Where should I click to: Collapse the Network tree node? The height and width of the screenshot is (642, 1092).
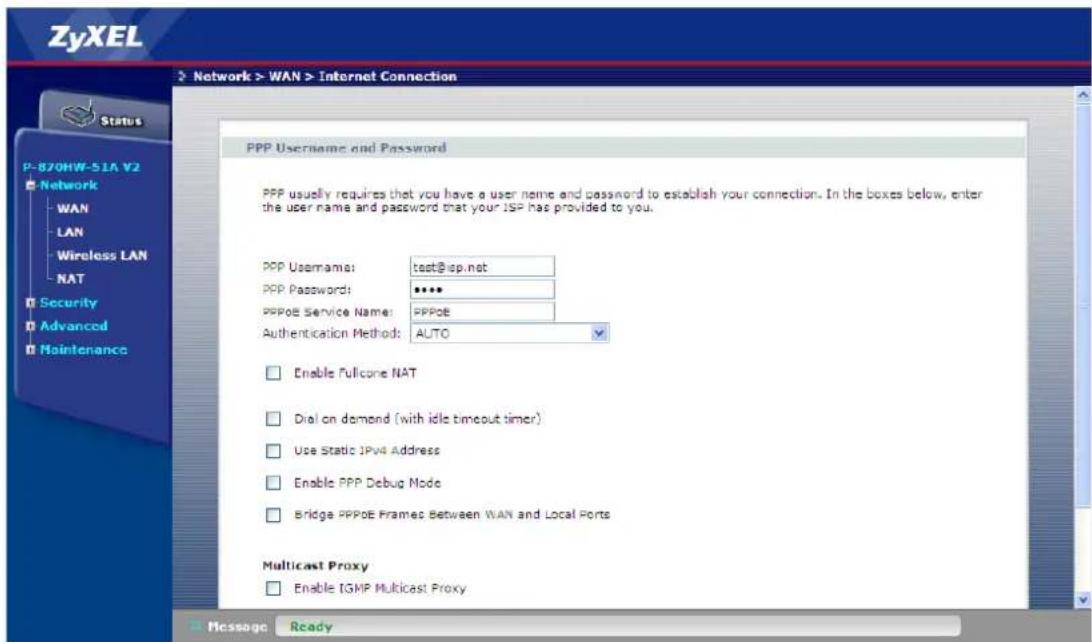(31, 185)
